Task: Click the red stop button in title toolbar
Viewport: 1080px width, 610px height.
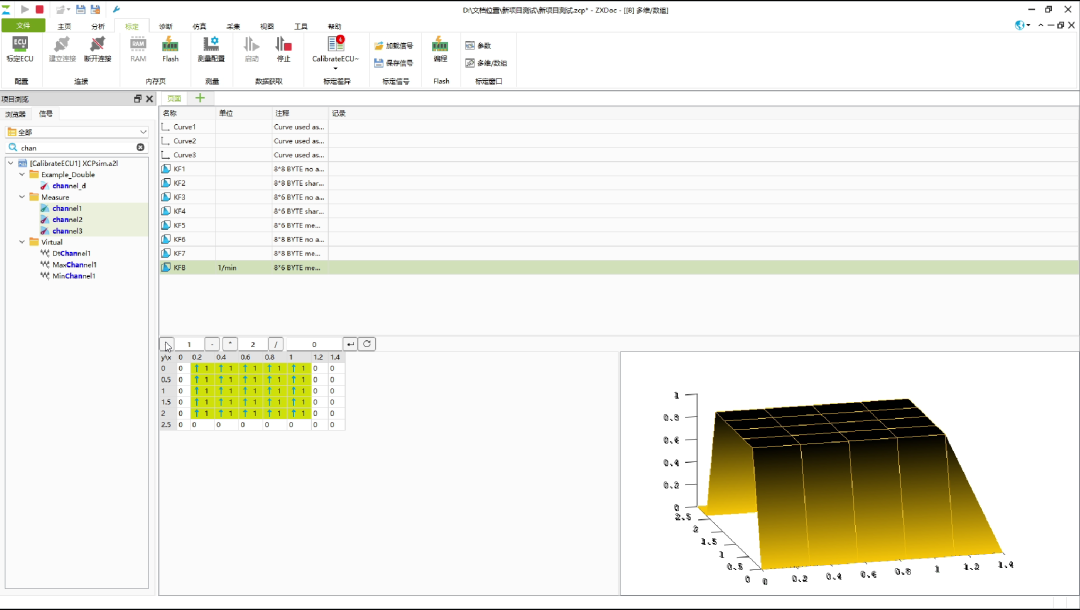Action: coord(39,10)
